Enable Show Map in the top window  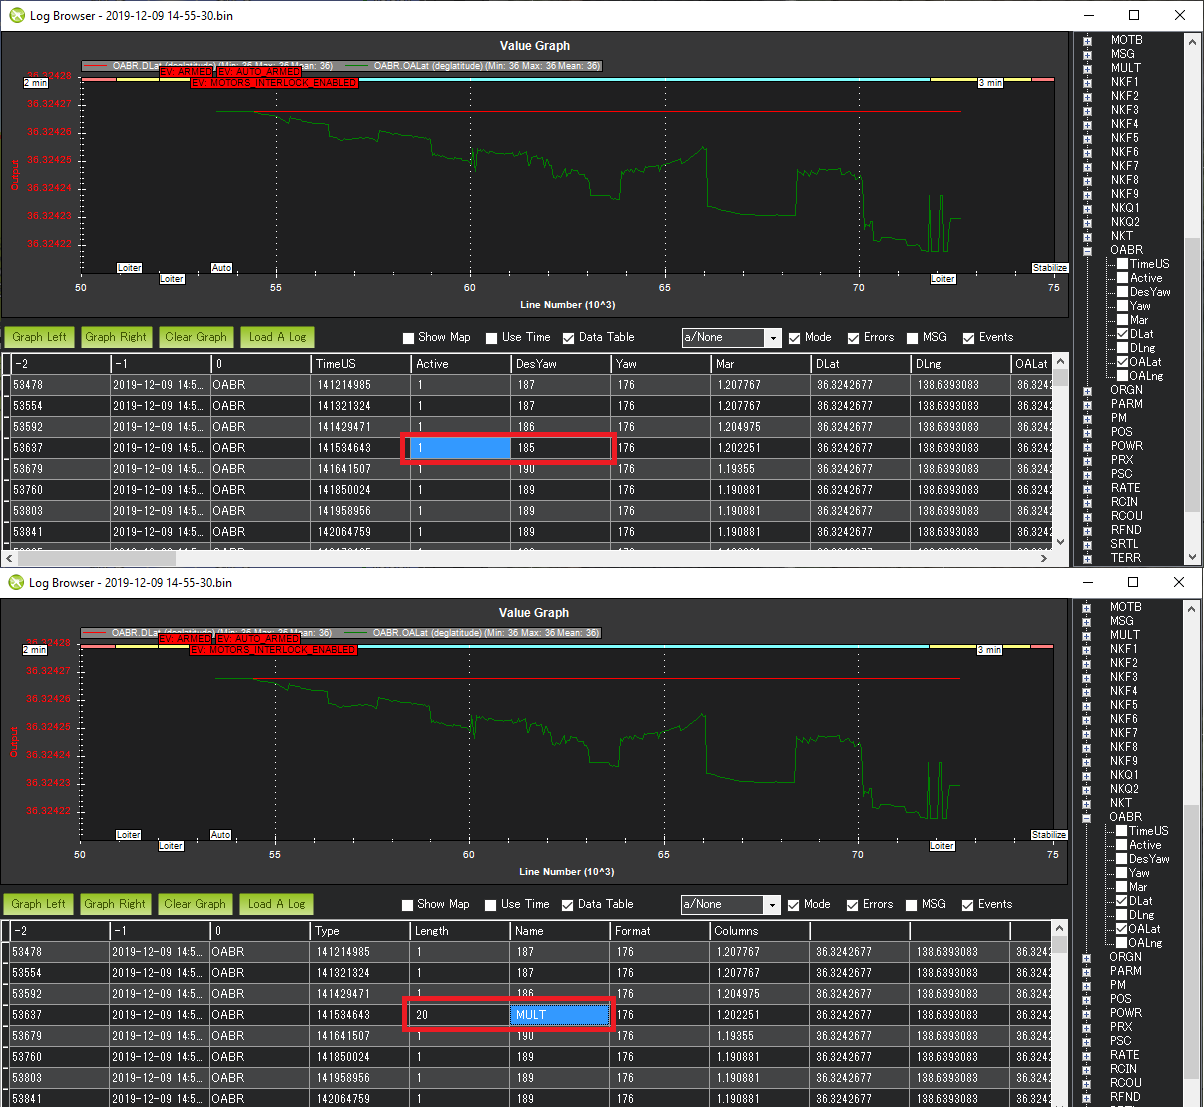[409, 338]
